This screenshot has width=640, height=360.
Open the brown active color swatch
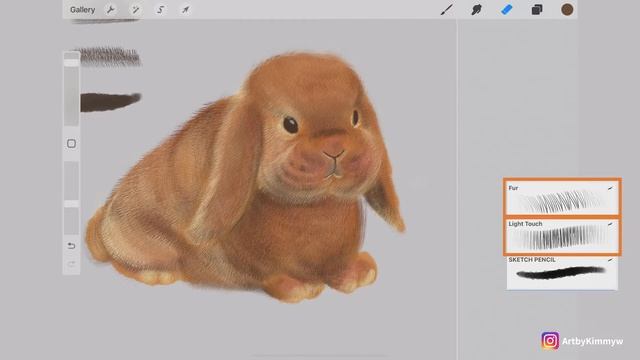567,10
